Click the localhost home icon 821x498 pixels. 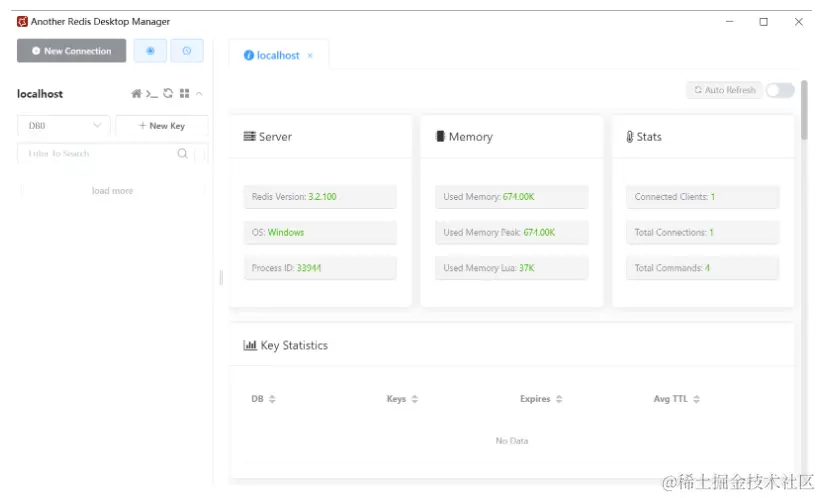(x=136, y=94)
